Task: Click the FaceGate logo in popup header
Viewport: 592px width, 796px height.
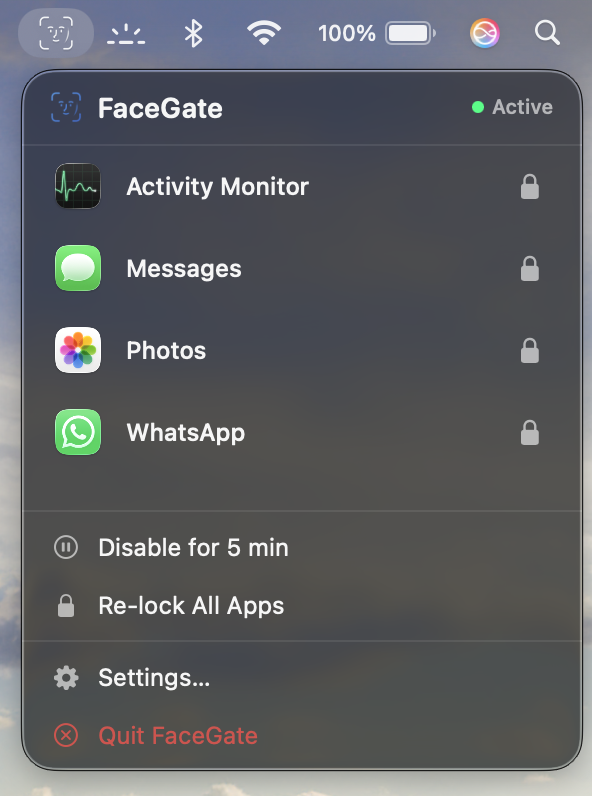Action: (66, 108)
